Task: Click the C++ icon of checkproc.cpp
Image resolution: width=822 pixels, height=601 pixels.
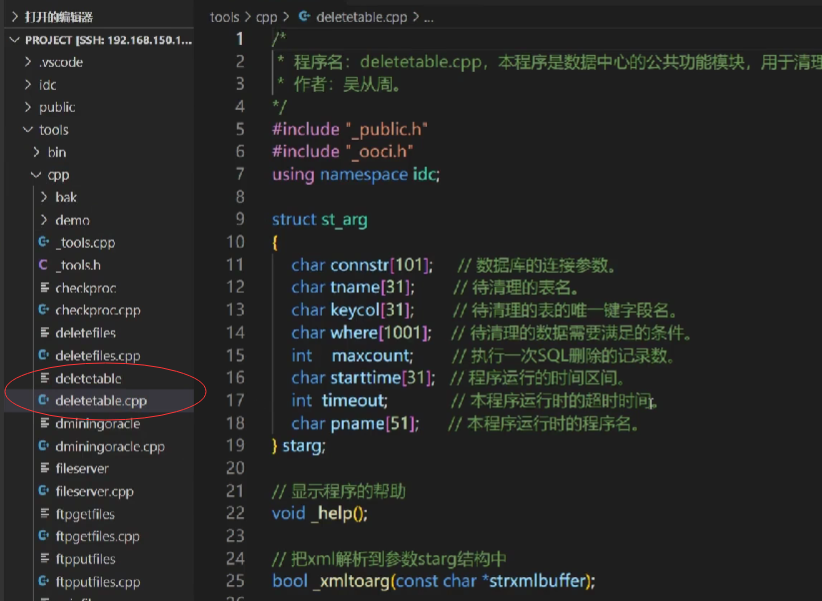Action: tap(44, 310)
